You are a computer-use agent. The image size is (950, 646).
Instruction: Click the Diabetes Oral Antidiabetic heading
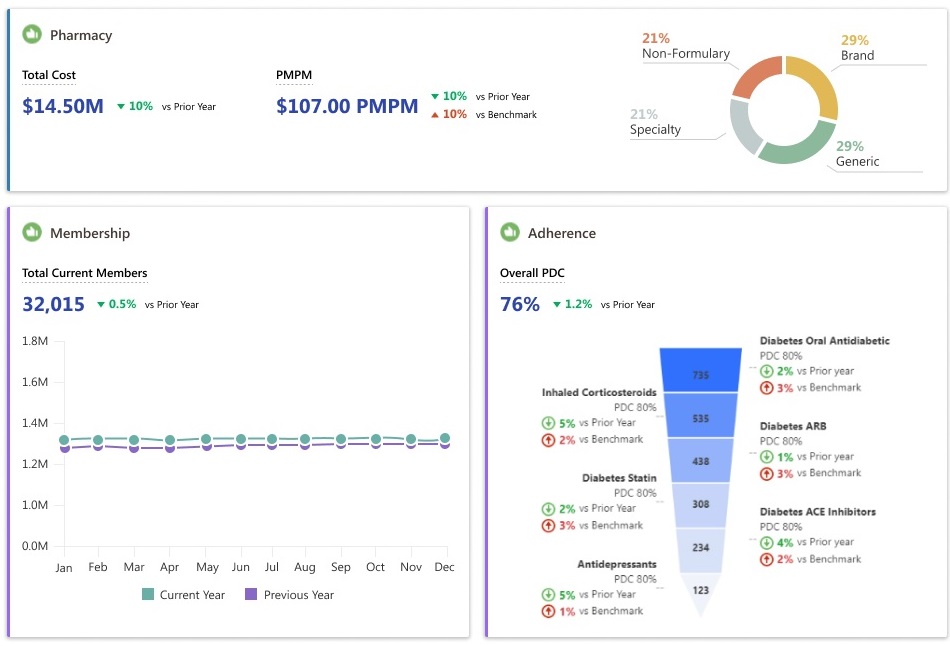tap(825, 341)
